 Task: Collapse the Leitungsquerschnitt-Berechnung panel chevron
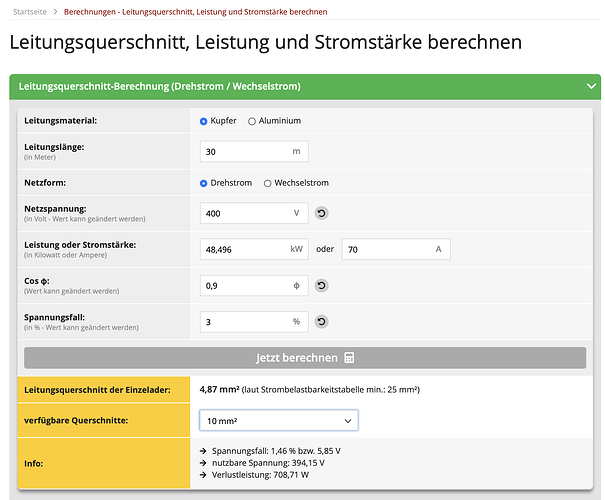pyautogui.click(x=591, y=86)
